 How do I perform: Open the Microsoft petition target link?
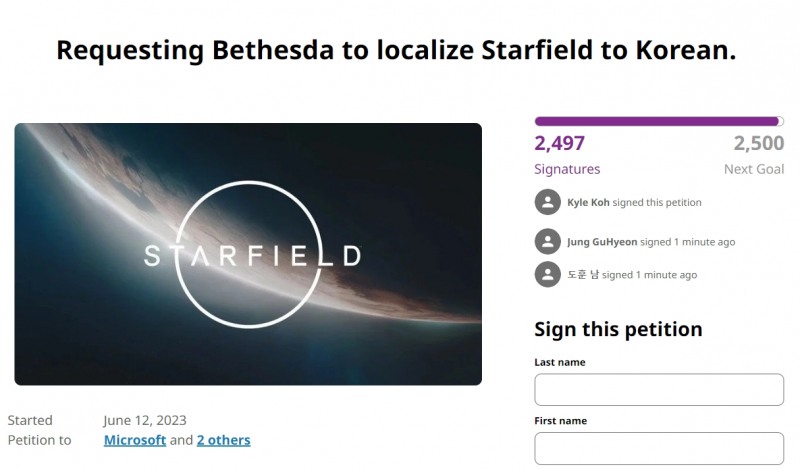point(135,440)
